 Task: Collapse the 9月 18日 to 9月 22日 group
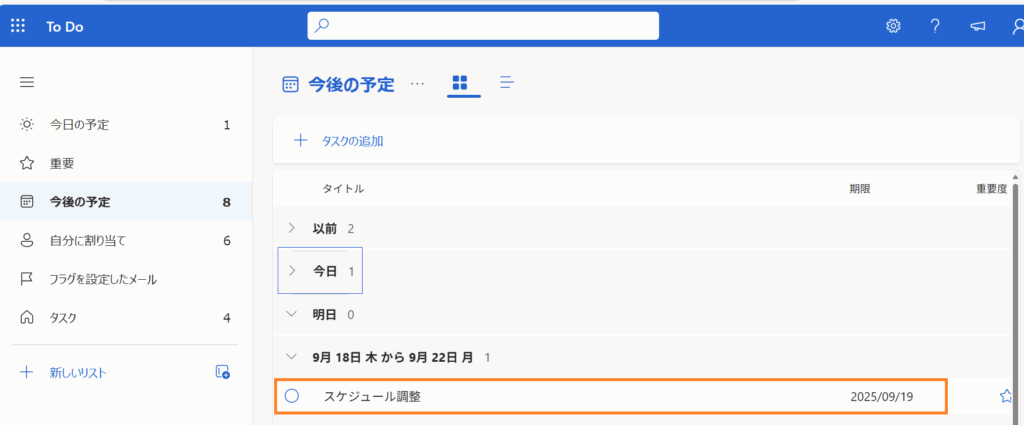coord(292,356)
